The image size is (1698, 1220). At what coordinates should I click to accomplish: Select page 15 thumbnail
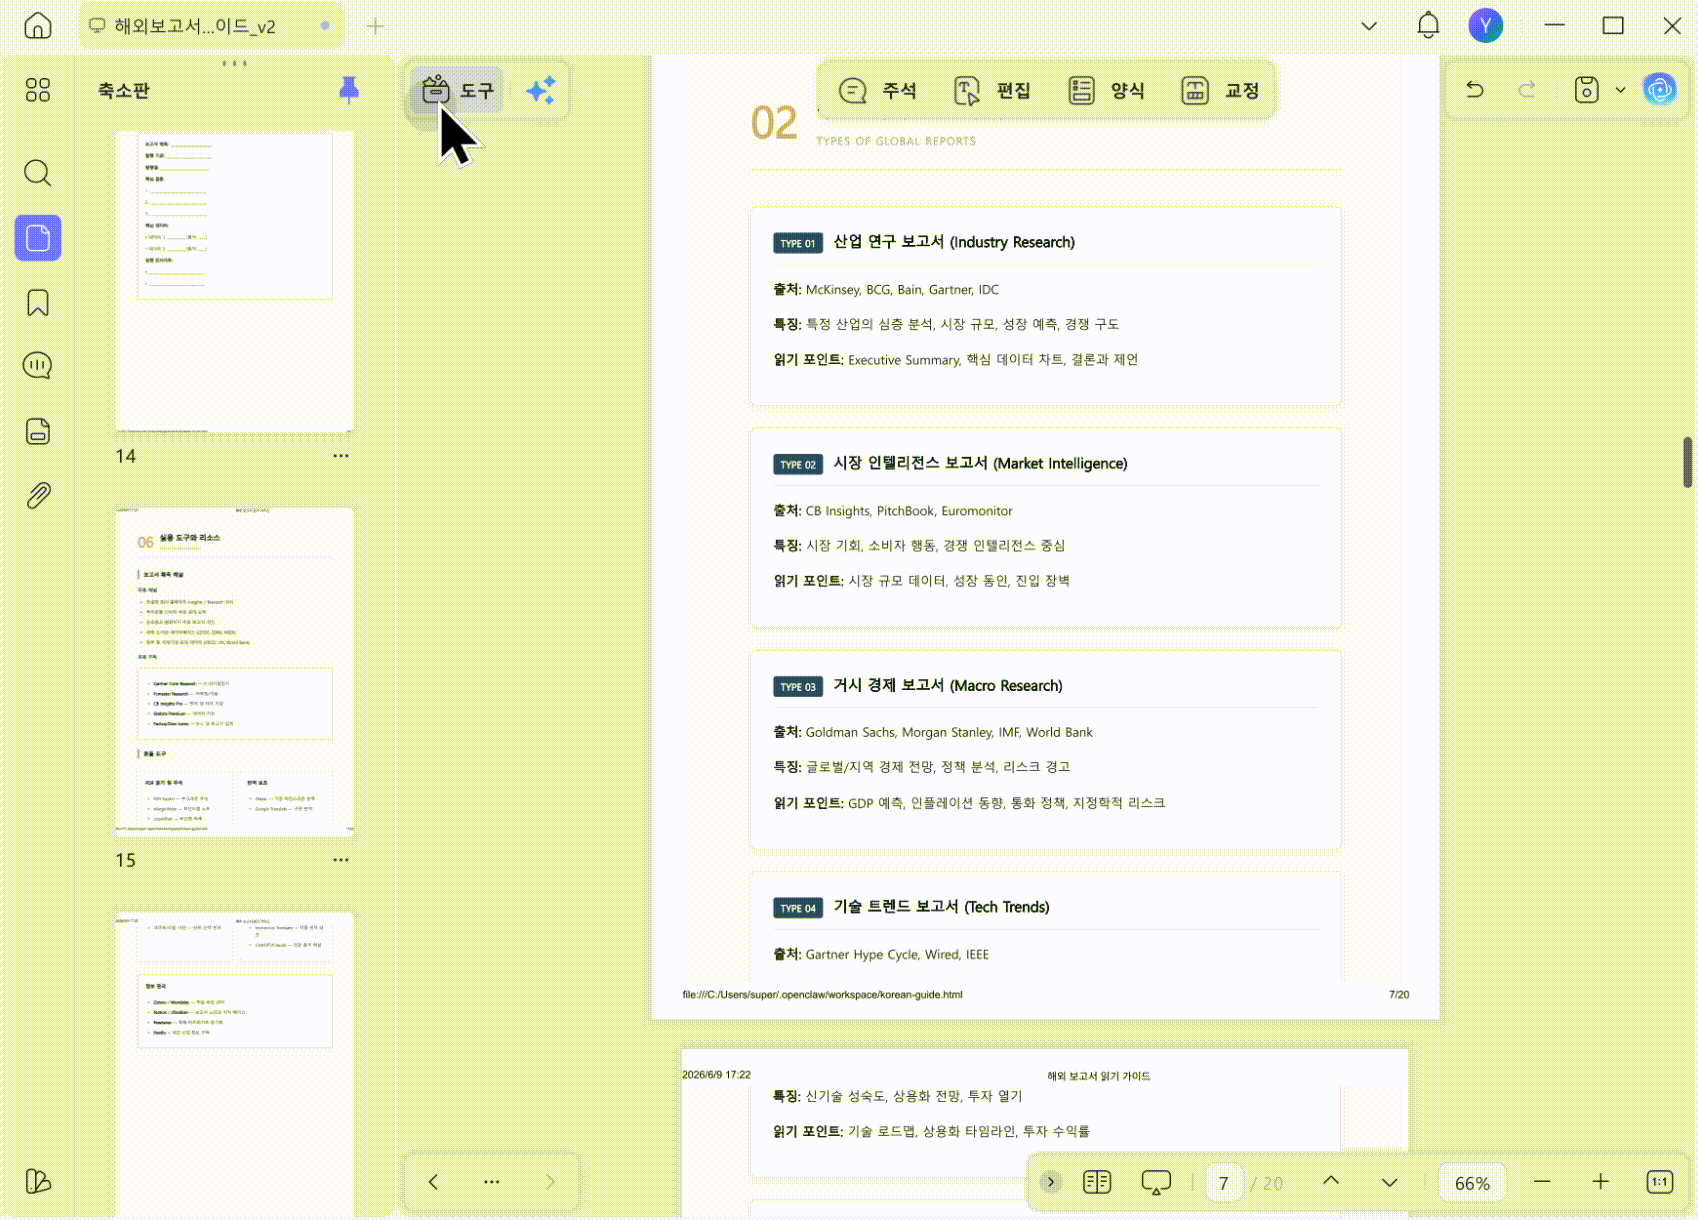tap(235, 672)
